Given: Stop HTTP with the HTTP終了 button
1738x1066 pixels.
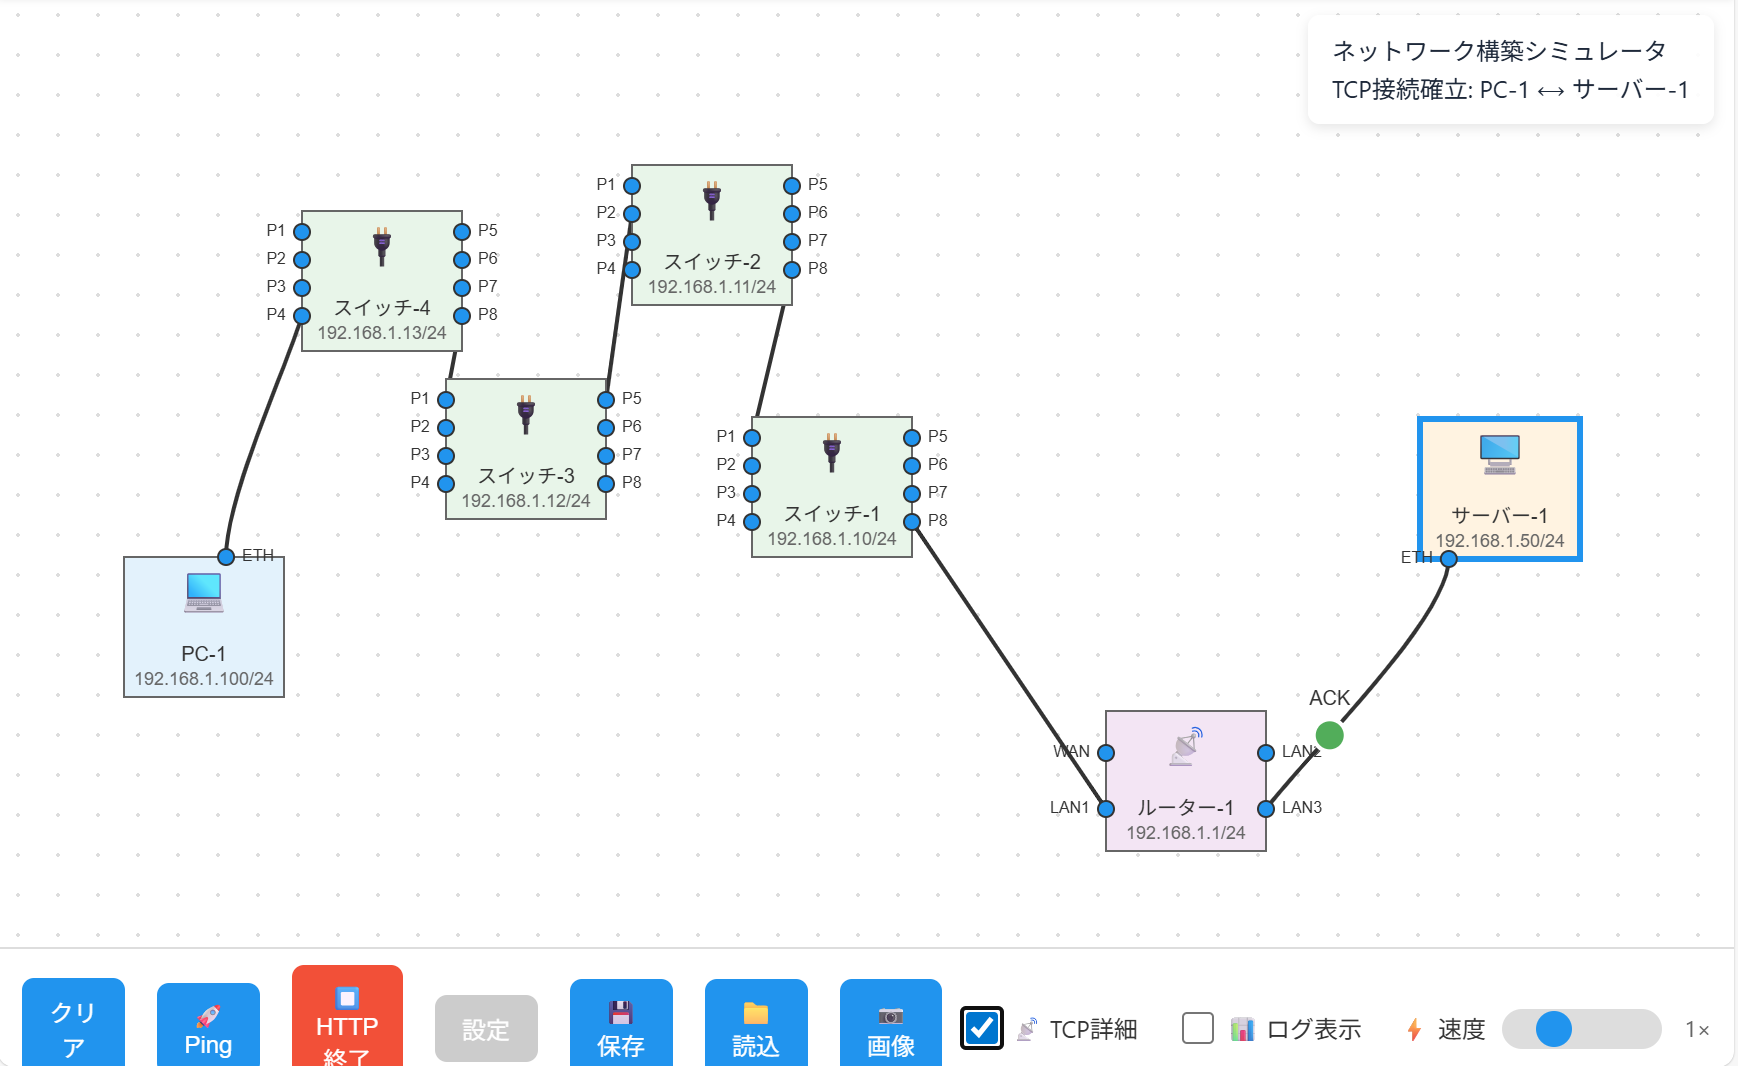Looking at the screenshot, I should pos(347,1016).
